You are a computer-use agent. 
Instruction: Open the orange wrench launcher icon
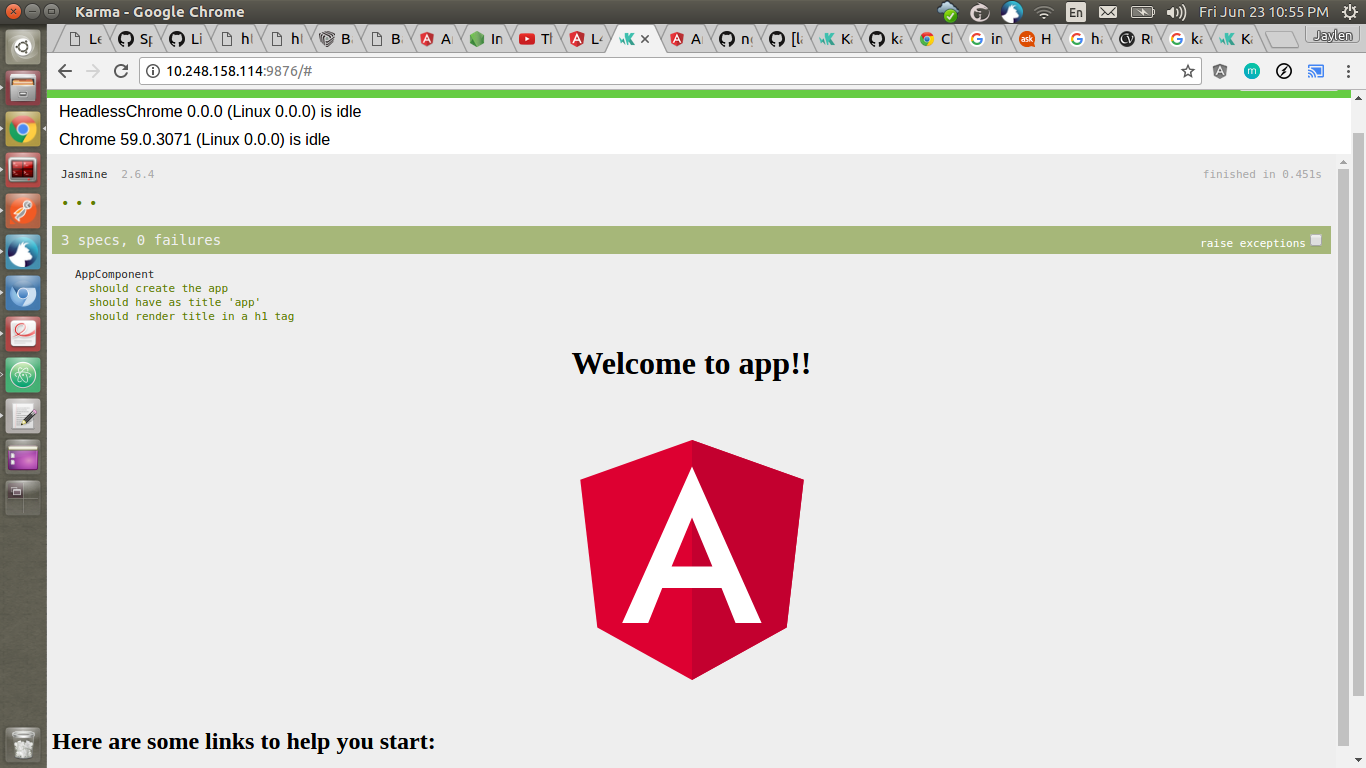tap(23, 211)
